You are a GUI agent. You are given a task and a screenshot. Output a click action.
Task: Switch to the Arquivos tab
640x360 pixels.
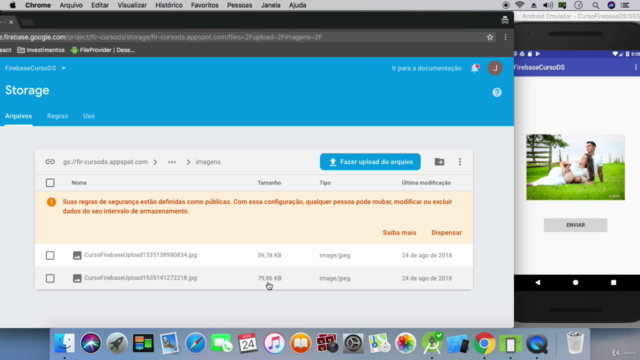(18, 116)
